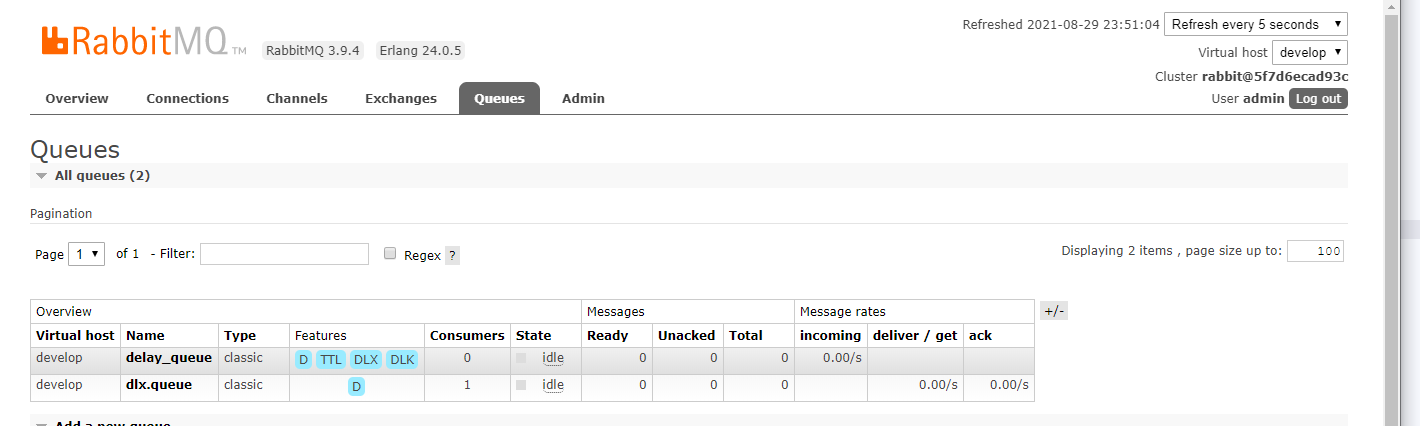Click the D durable badge on dlx.queue
The image size is (1420, 426).
pos(357,386)
